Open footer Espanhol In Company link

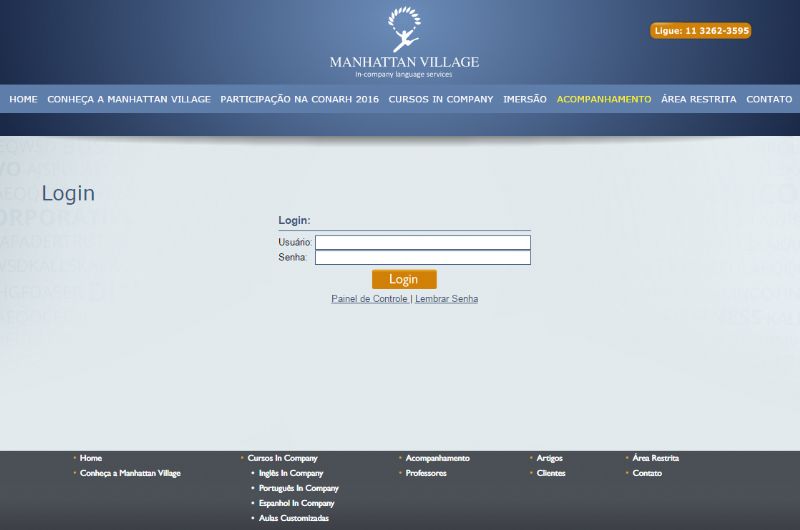(x=296, y=503)
